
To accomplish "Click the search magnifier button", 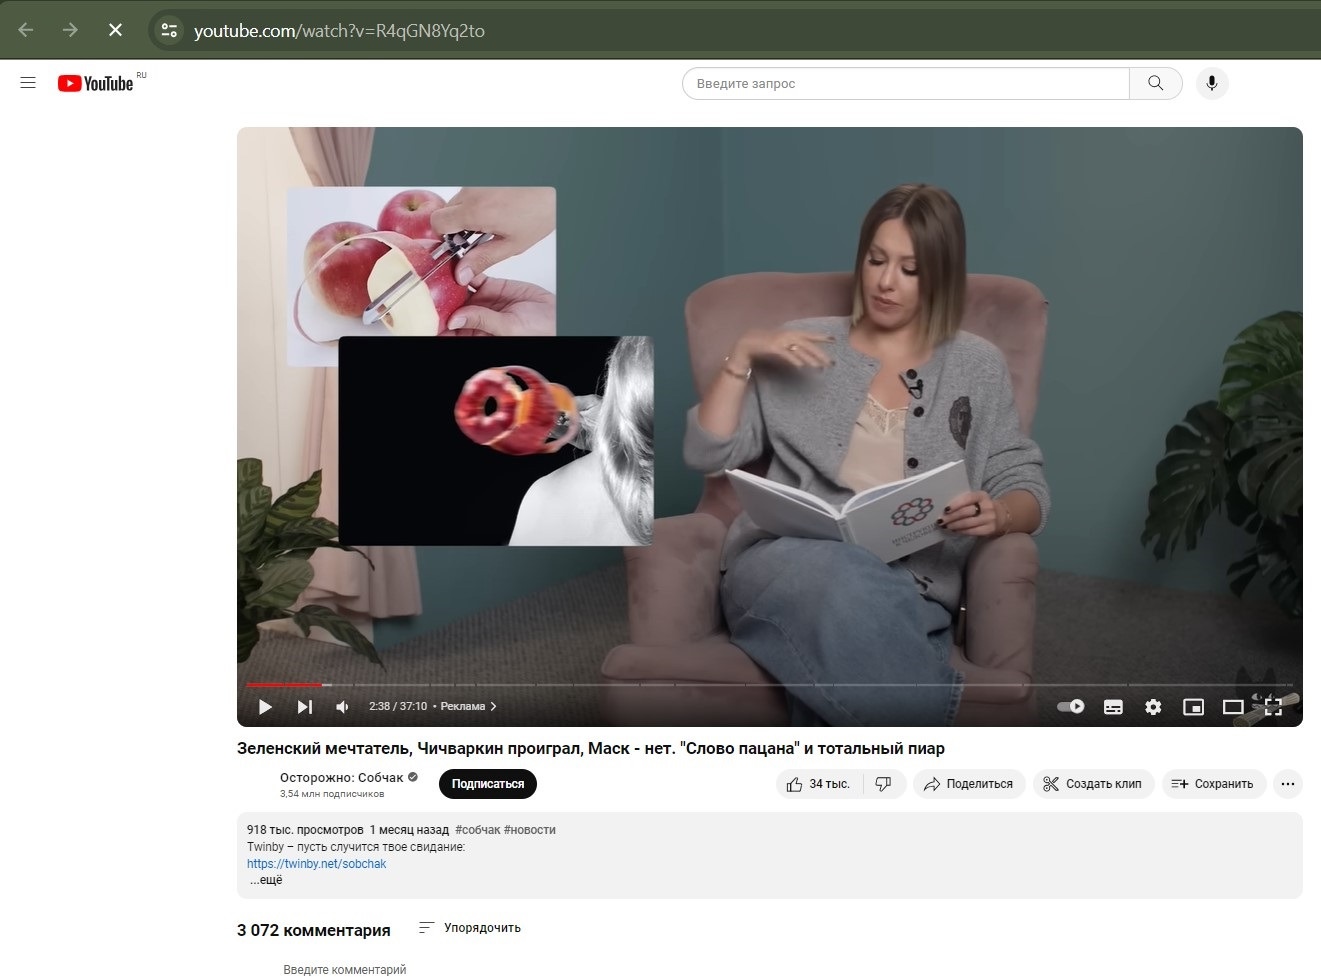I will [x=1155, y=84].
